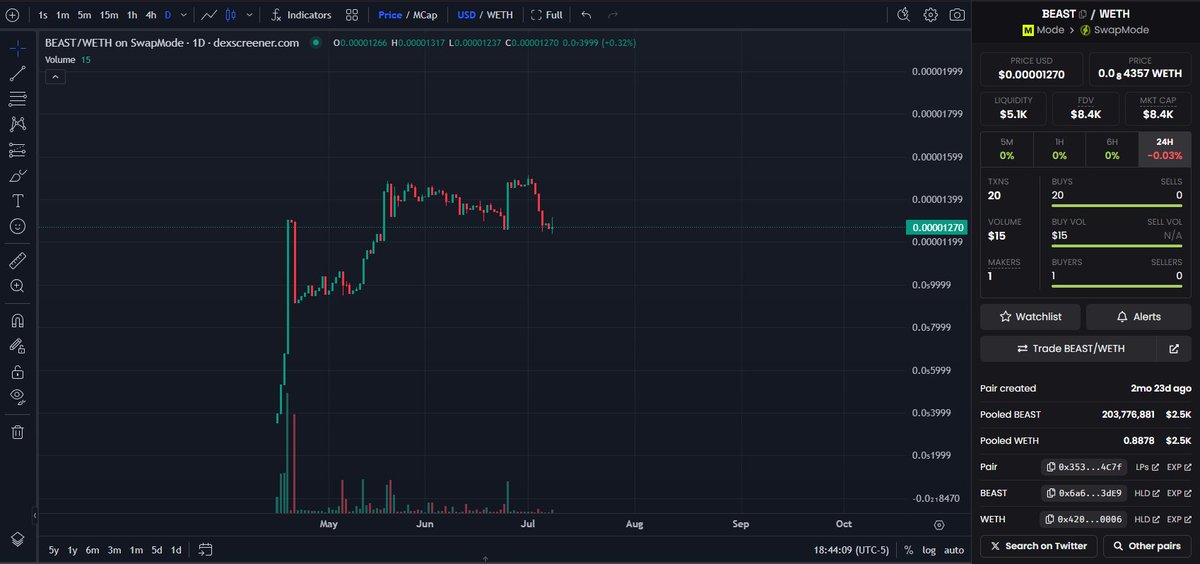Add pair to Watchlist
This screenshot has width=1200, height=564.
click(1031, 316)
